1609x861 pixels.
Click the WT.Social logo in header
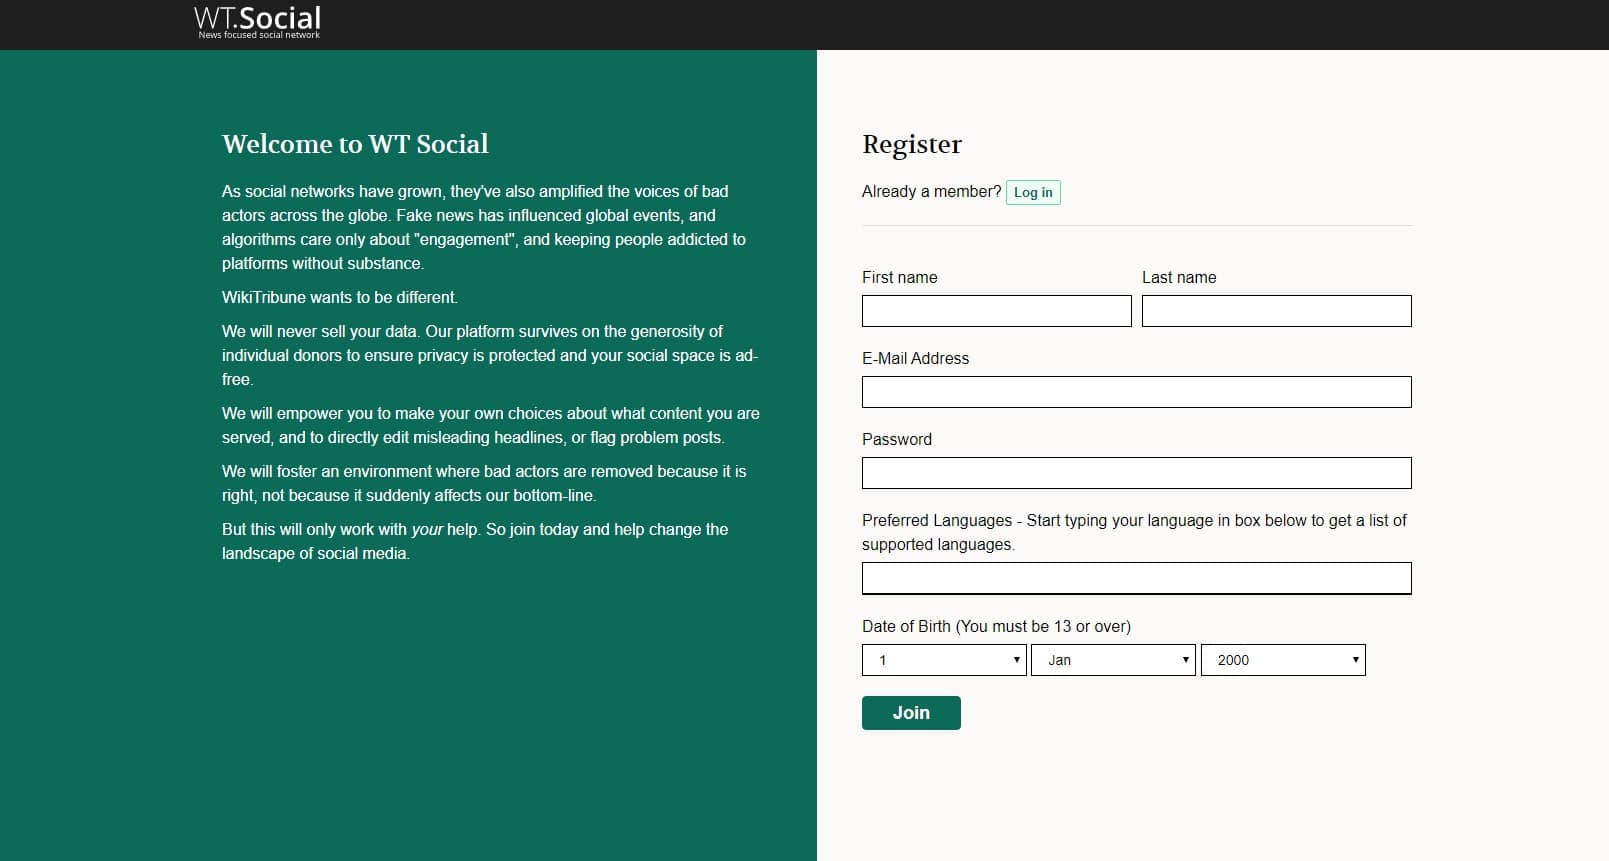[258, 22]
